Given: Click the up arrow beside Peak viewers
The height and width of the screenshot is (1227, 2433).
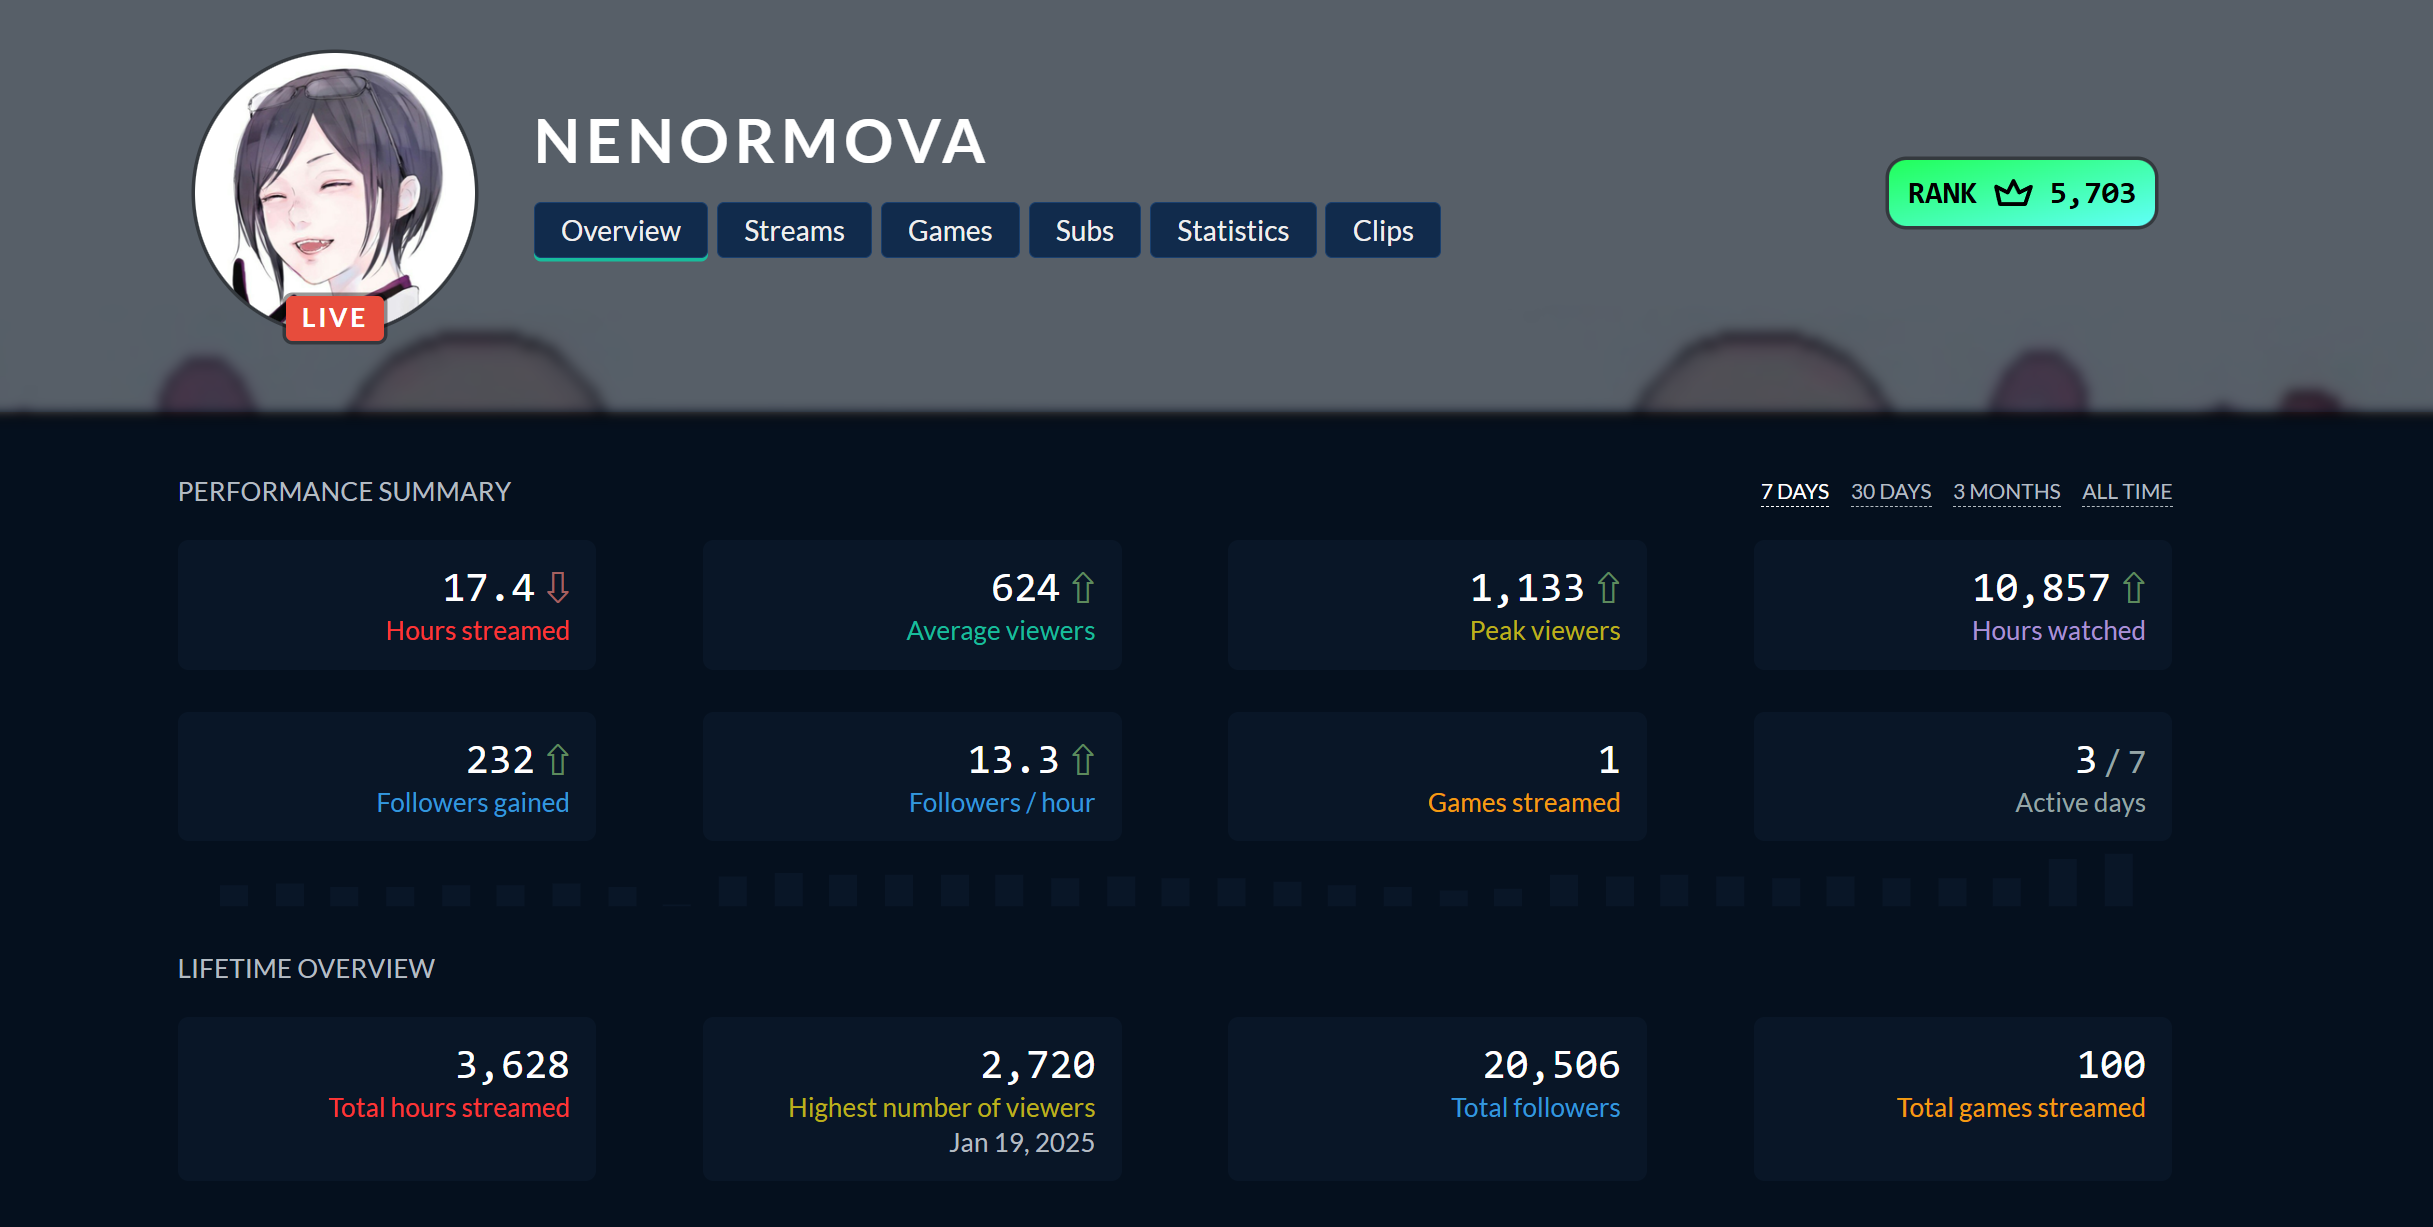Looking at the screenshot, I should pos(1608,588).
